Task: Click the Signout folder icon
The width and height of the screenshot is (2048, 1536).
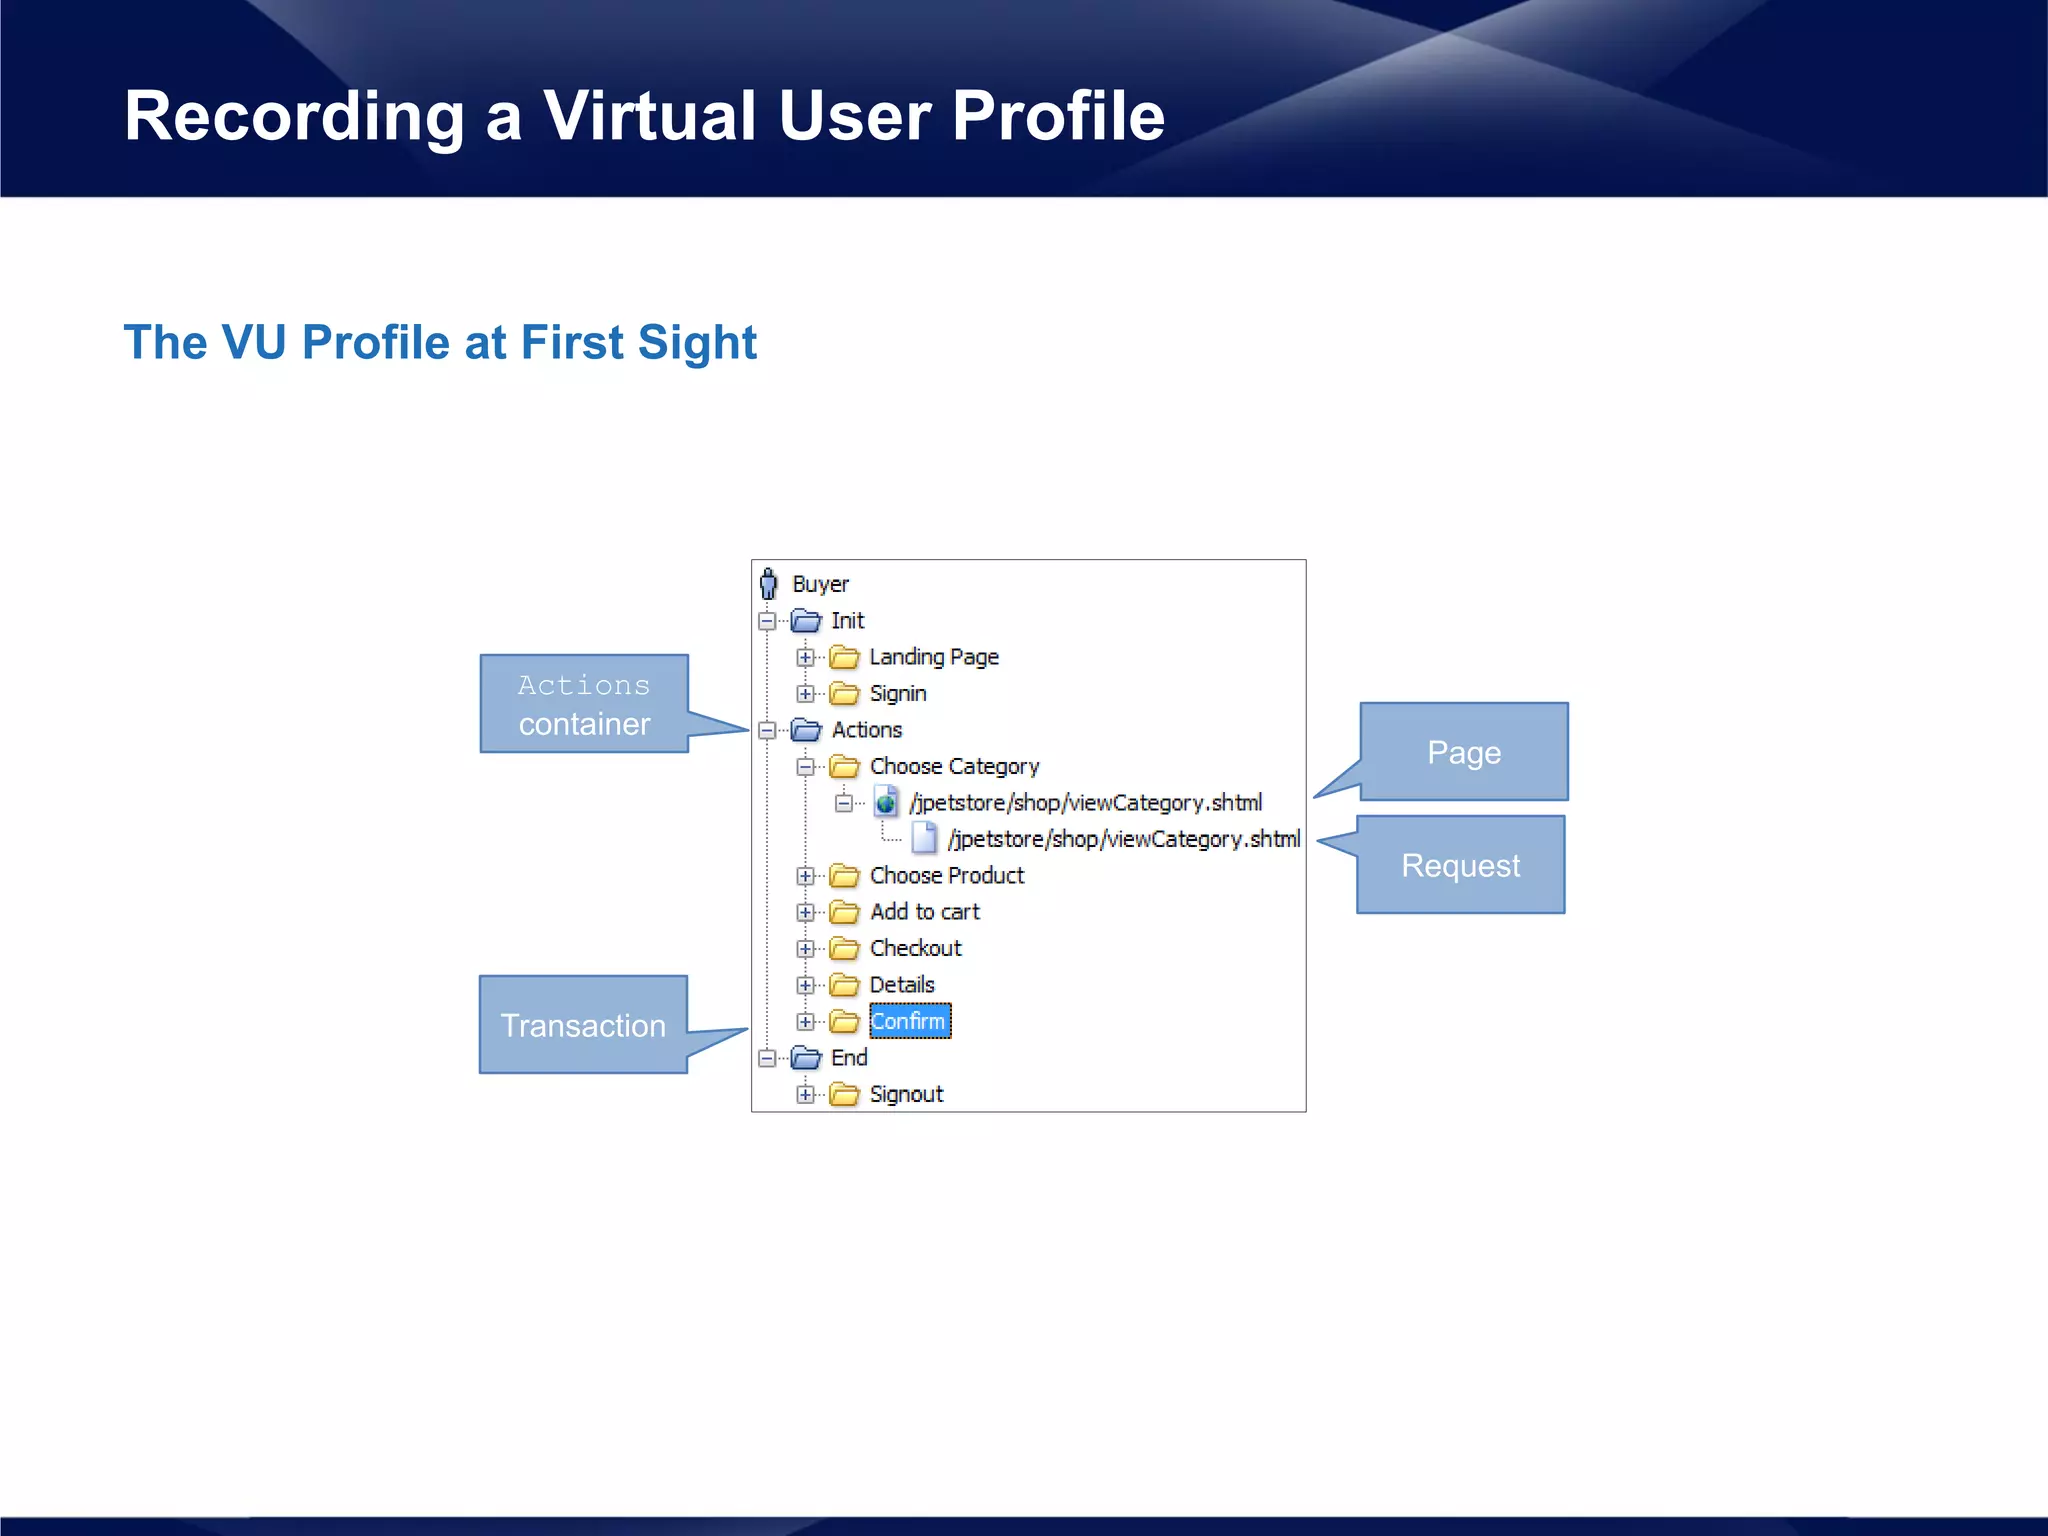Action: click(845, 1094)
